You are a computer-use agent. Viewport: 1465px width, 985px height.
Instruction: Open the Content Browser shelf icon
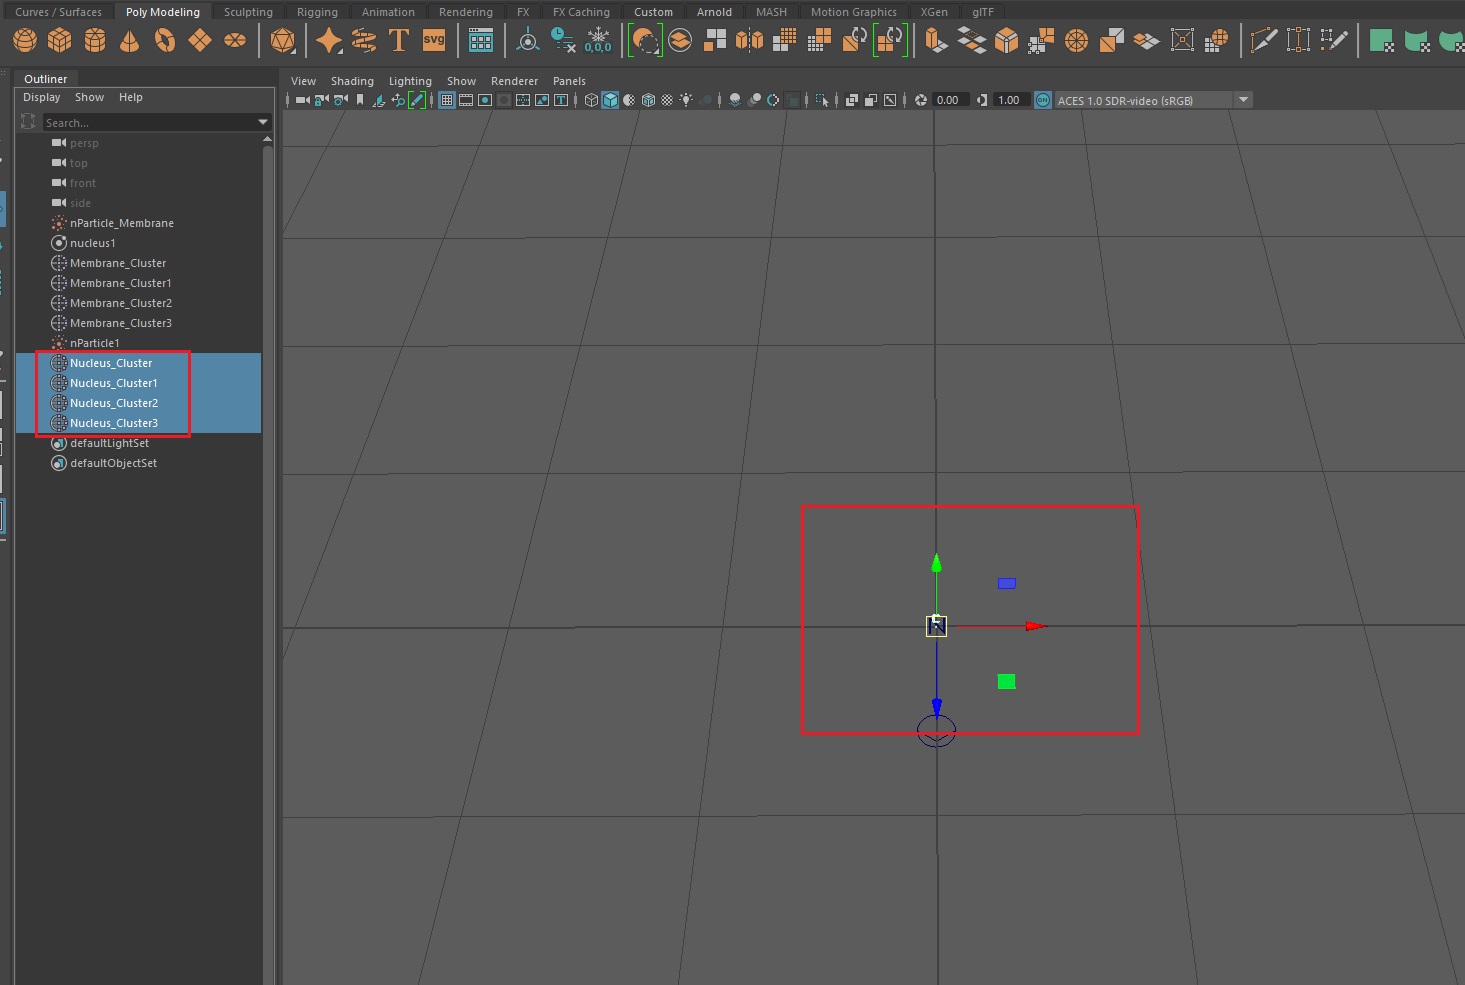point(481,41)
